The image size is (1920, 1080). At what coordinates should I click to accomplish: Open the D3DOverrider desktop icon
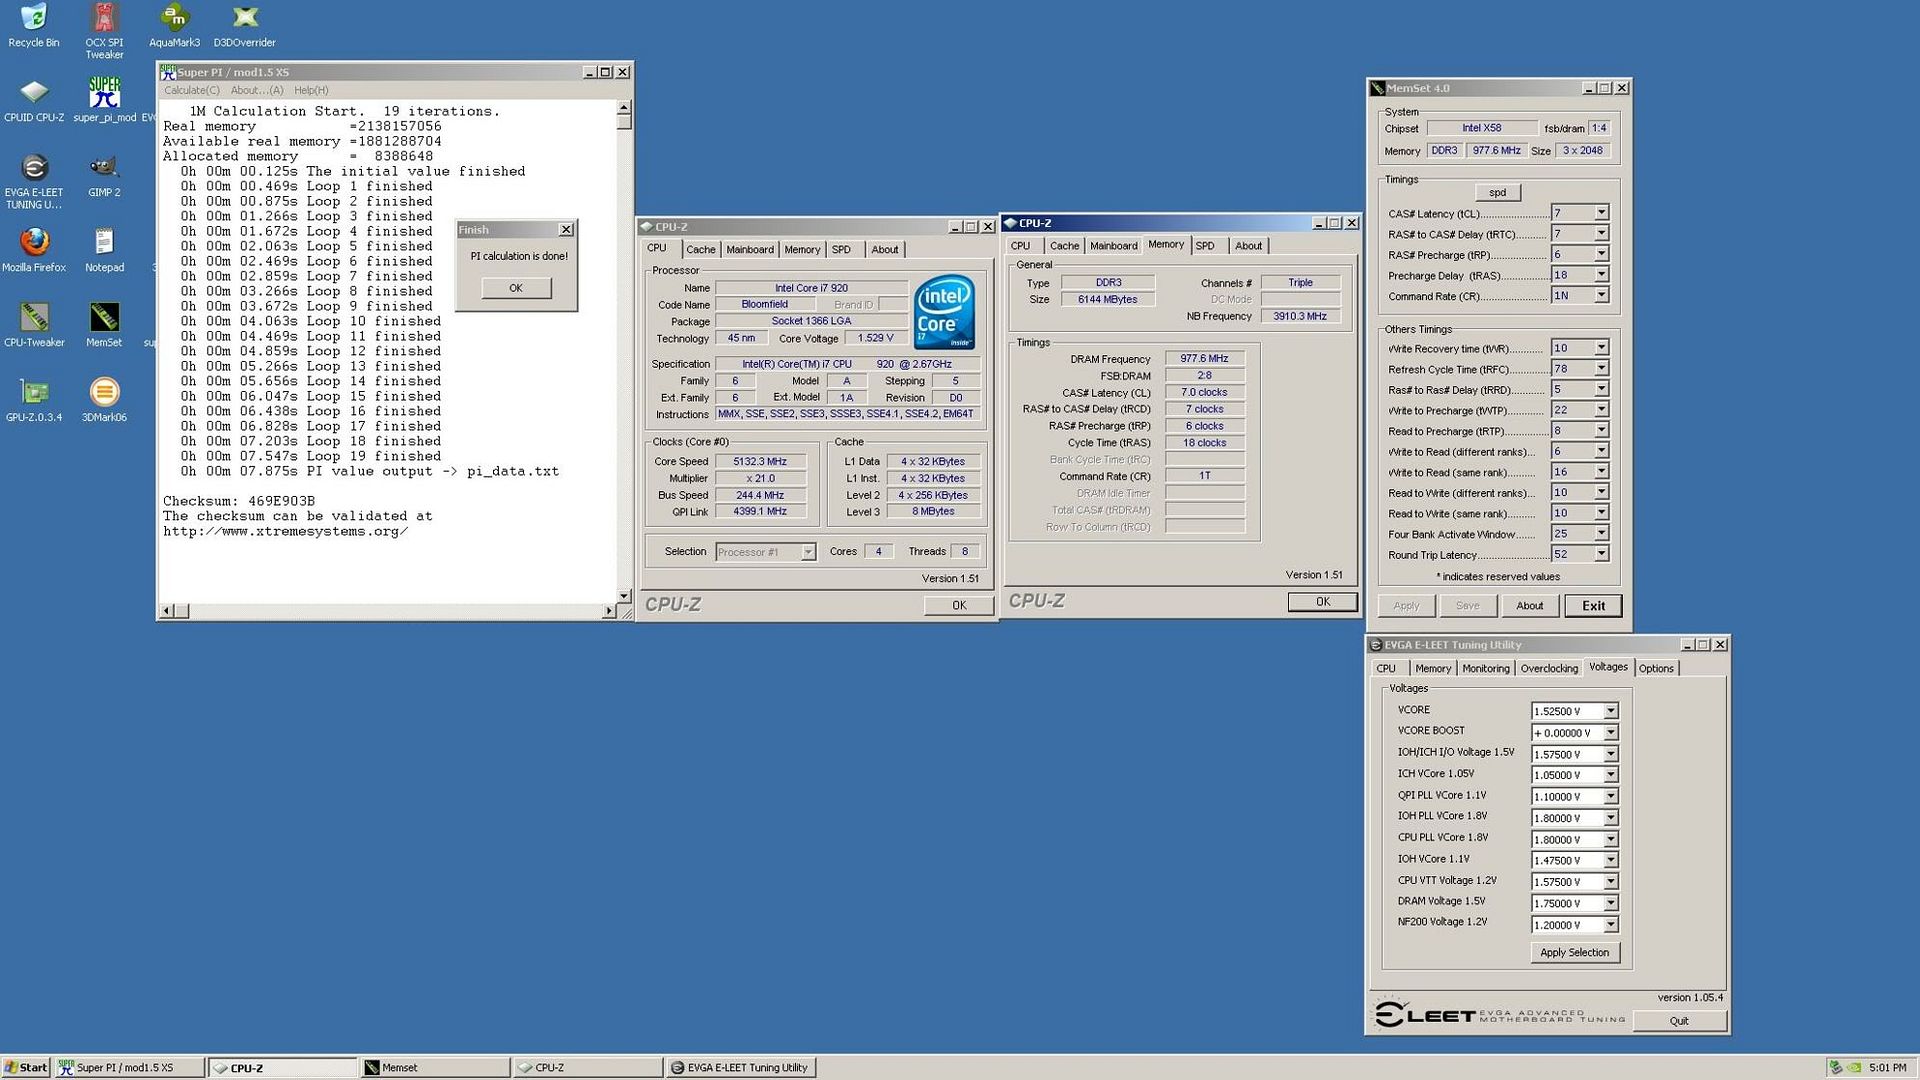click(244, 18)
